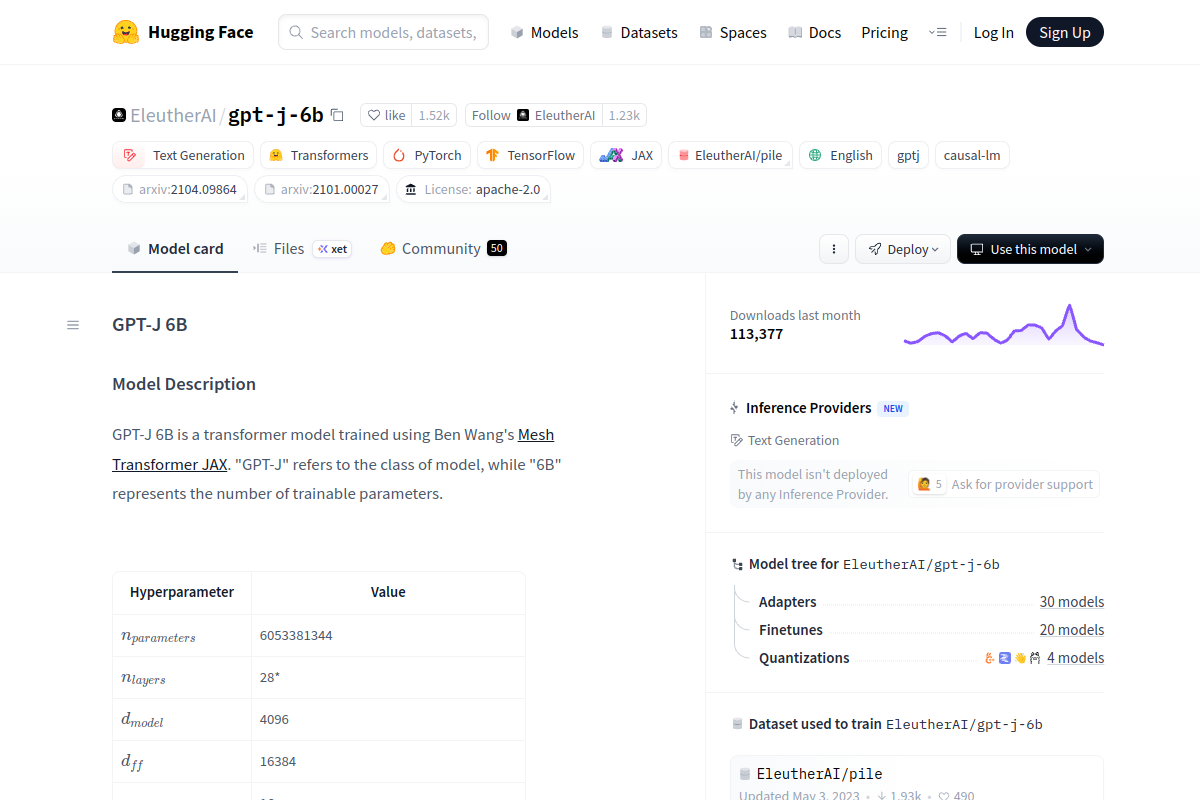Click the EleutherAI organization avatar icon
This screenshot has width=1200, height=800.
click(x=119, y=115)
